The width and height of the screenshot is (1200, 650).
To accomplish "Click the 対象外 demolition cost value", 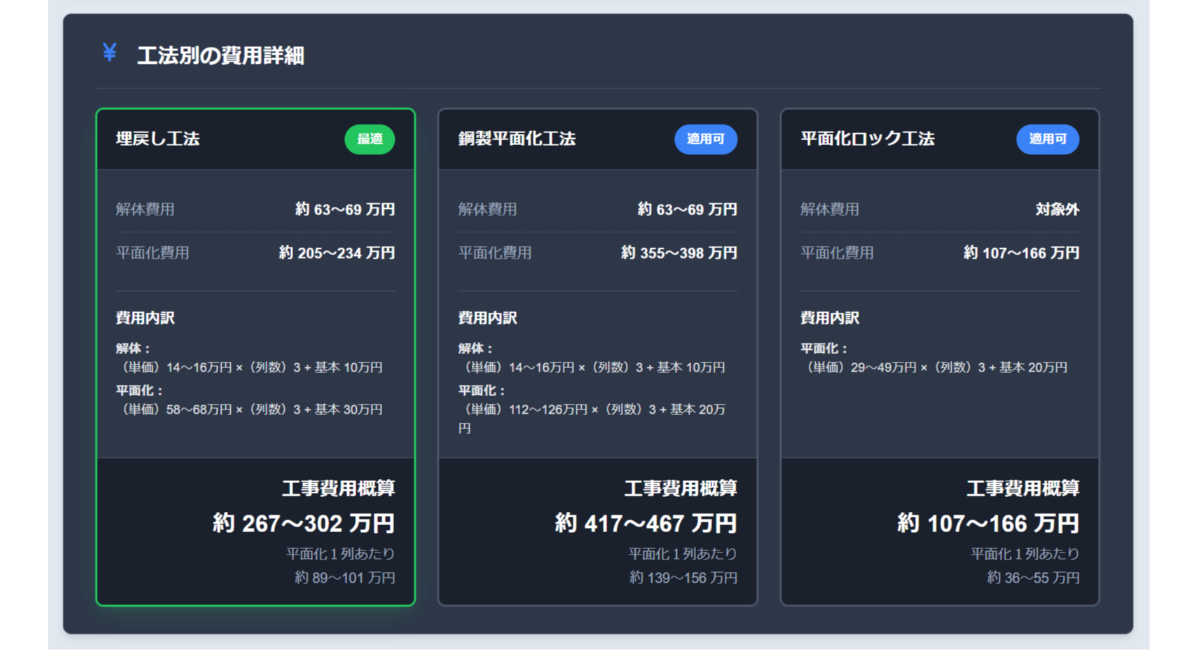I will click(1057, 210).
